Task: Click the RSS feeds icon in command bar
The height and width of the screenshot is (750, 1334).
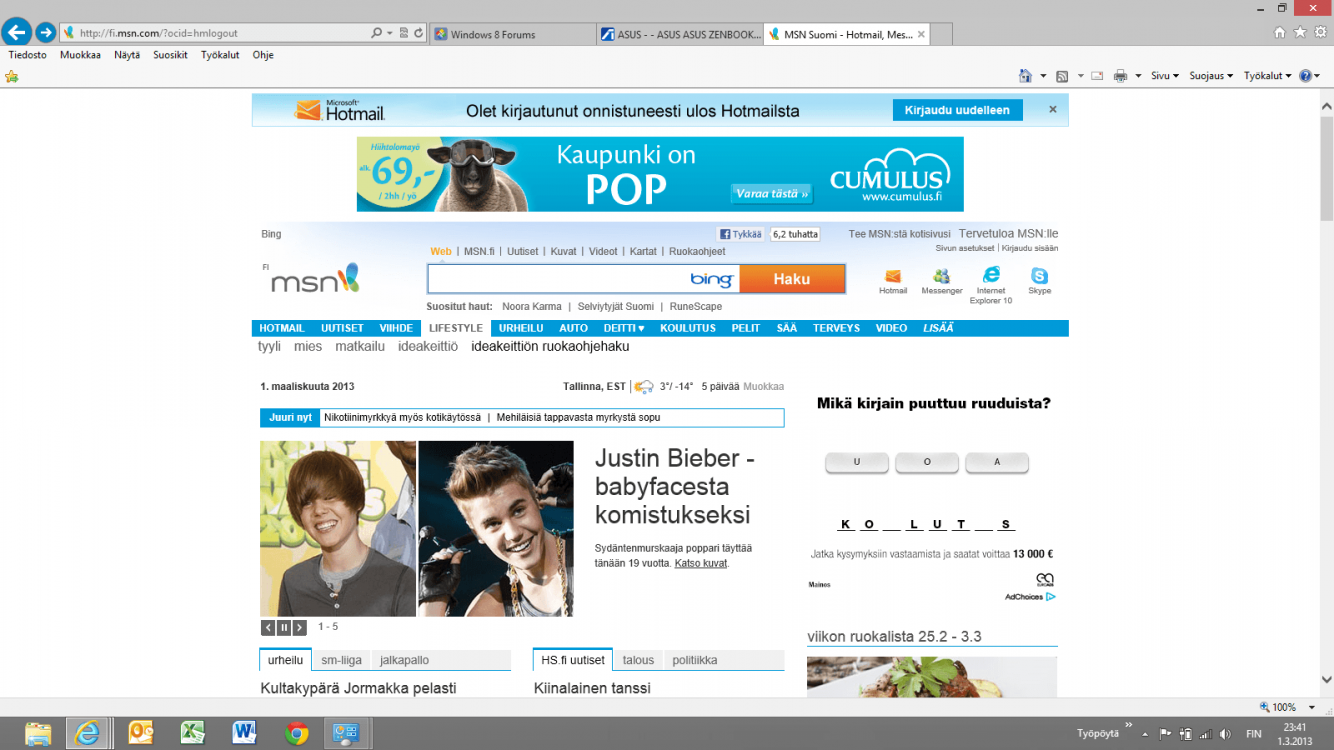Action: coord(1062,76)
